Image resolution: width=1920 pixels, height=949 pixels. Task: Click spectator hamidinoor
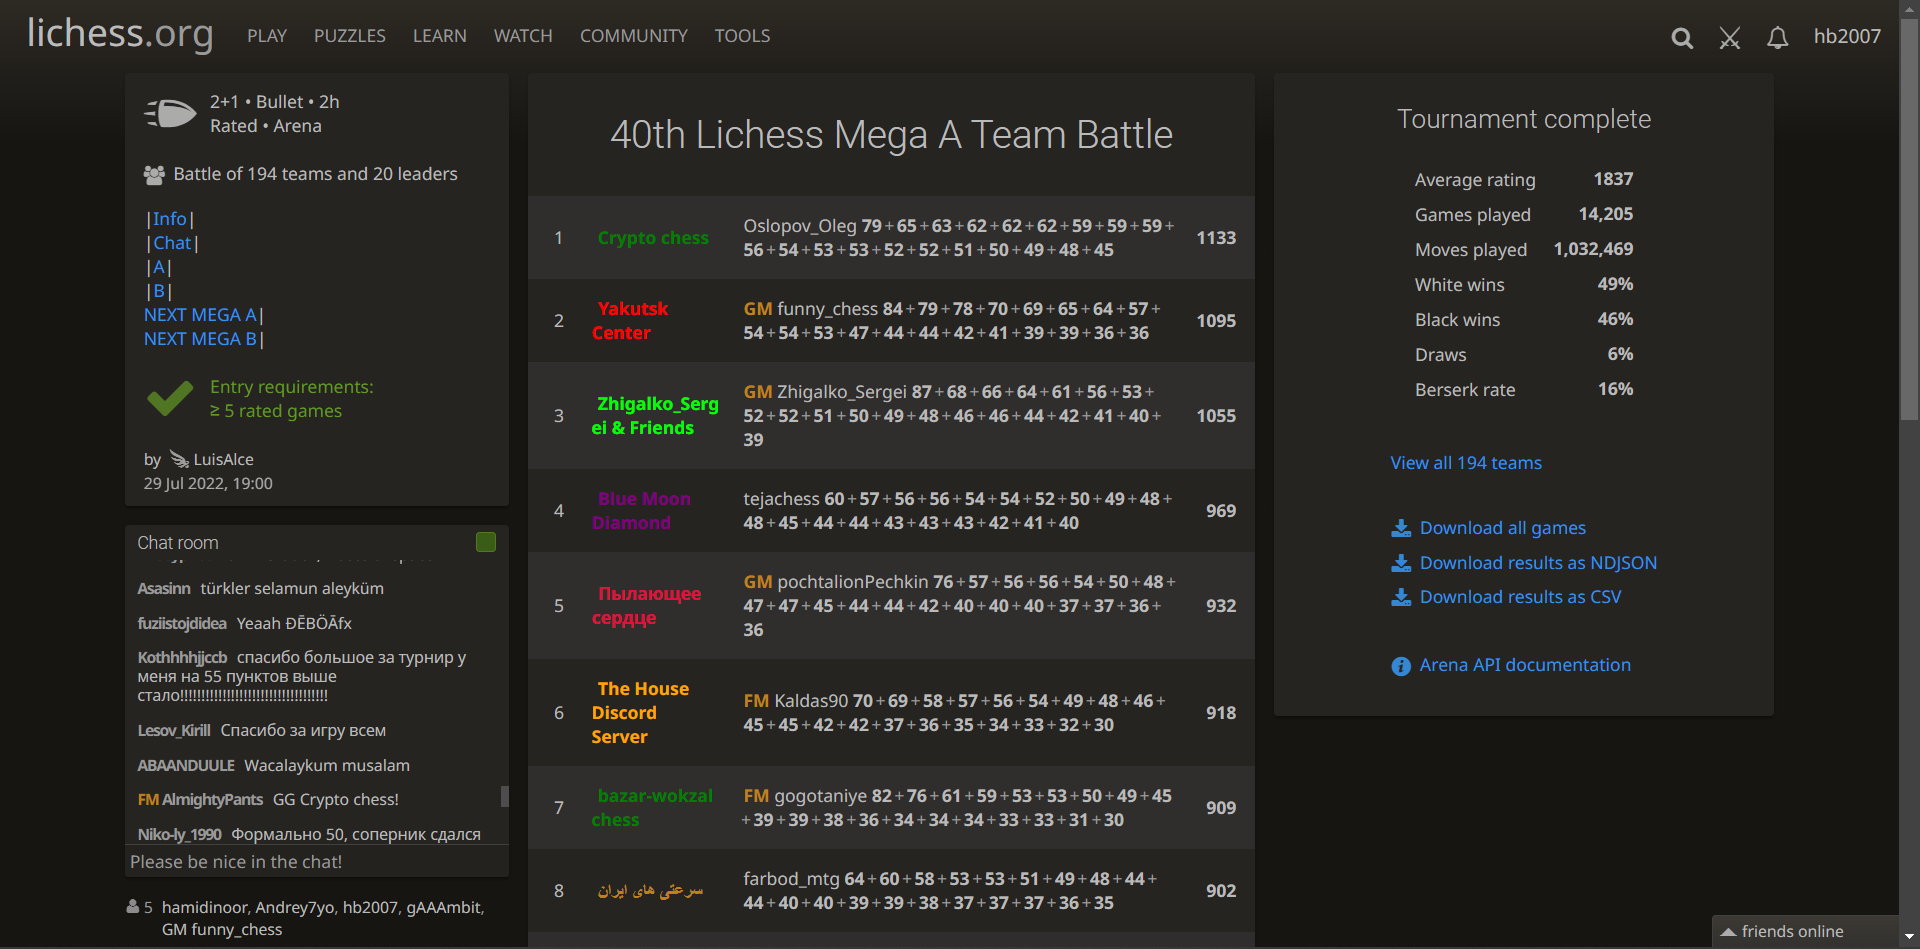(x=204, y=907)
